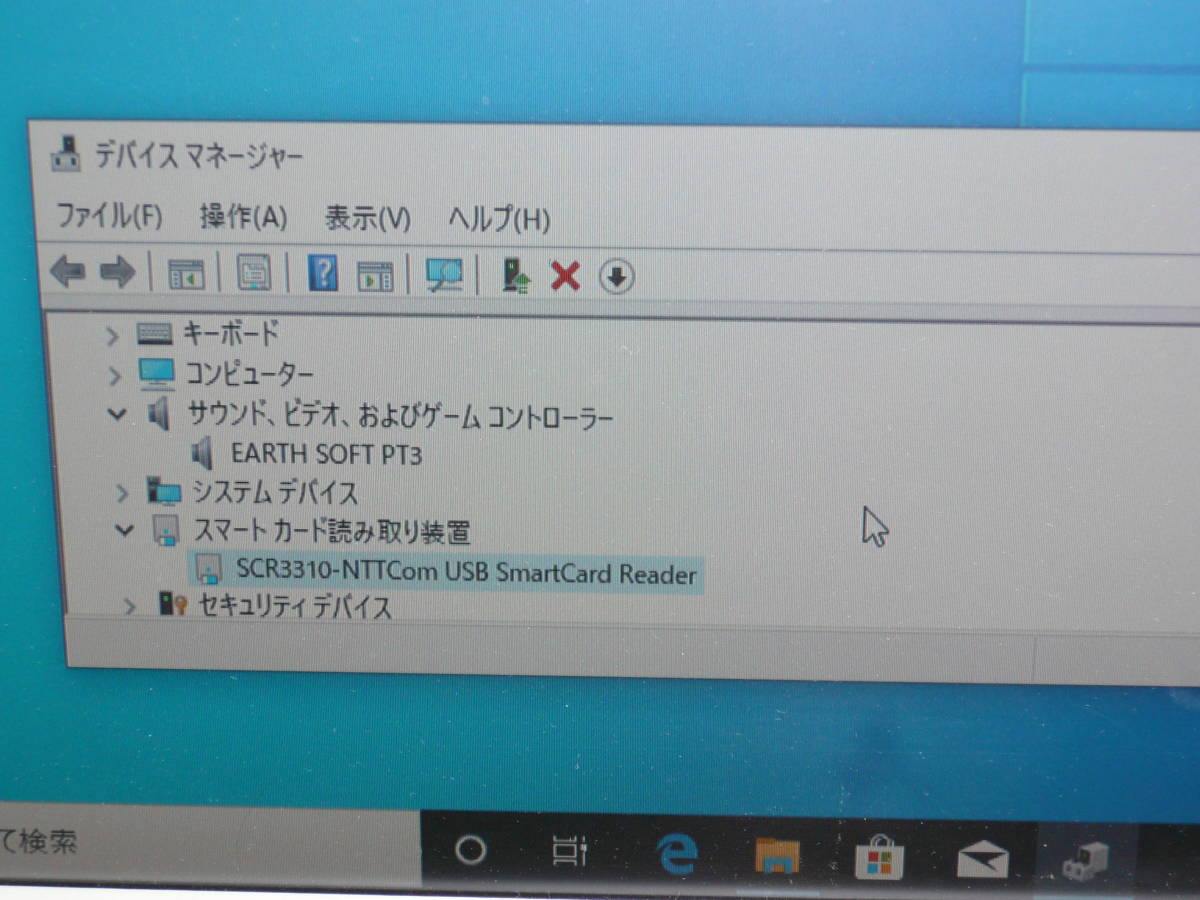This screenshot has width=1200, height=900.
Task: Click the Device Manager taskbar button
Action: (x=1085, y=861)
